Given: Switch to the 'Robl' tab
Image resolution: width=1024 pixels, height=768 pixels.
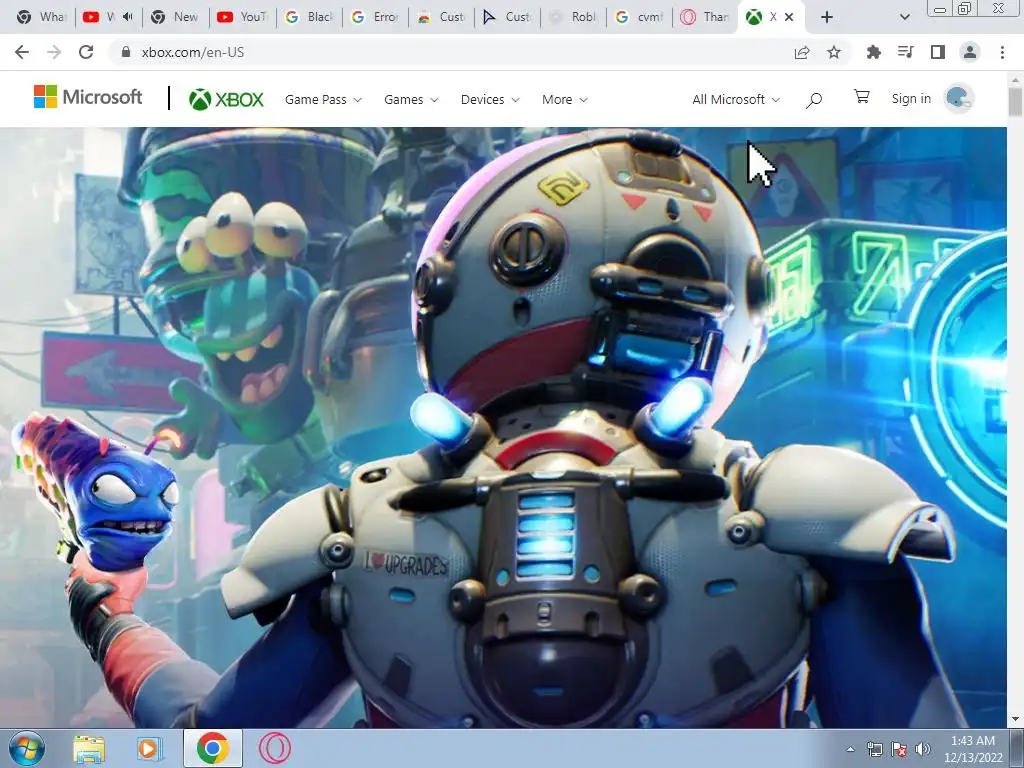Looking at the screenshot, I should coord(573,17).
